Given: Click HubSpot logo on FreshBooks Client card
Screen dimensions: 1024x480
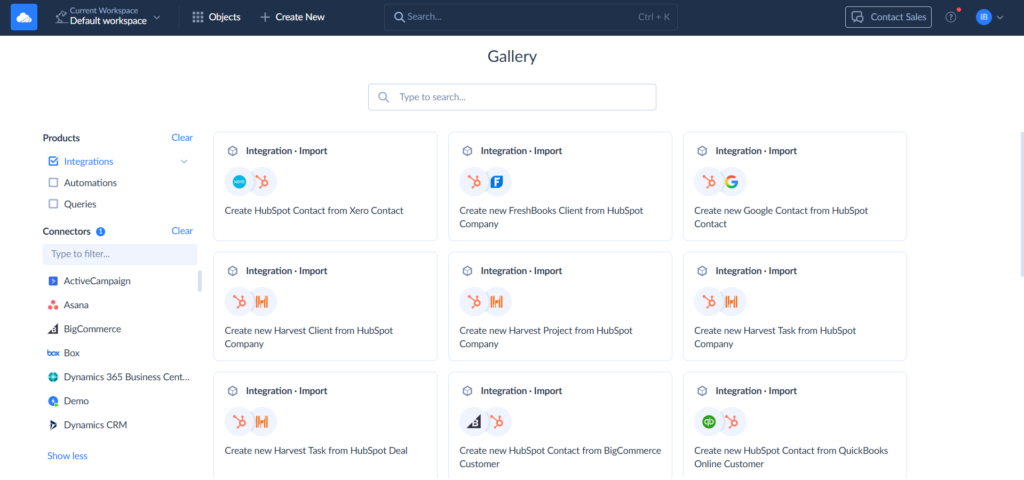Looking at the screenshot, I should pos(474,182).
